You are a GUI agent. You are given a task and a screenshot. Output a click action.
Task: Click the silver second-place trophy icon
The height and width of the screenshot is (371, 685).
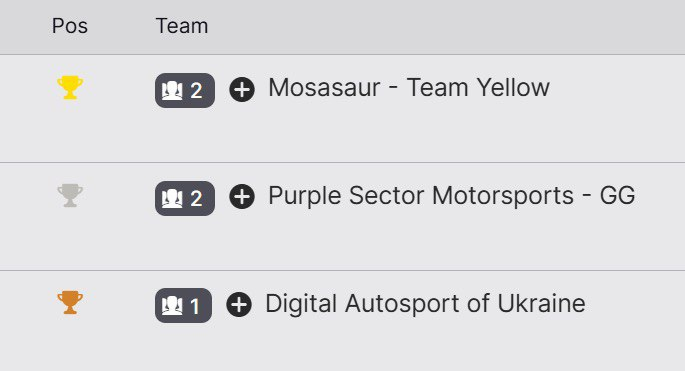point(70,195)
